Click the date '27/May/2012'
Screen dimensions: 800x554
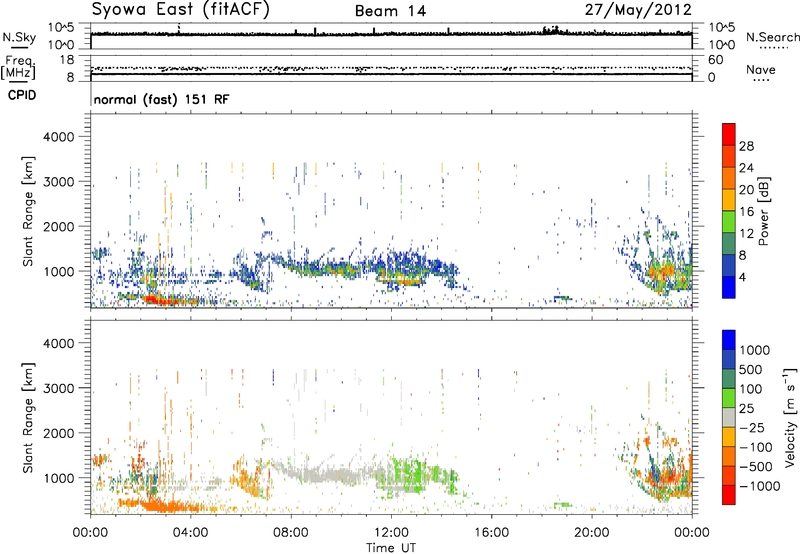[x=638, y=10]
